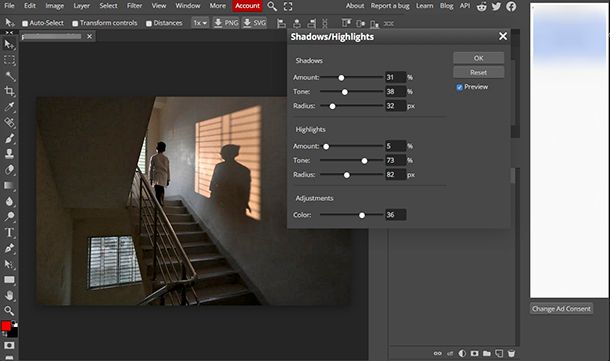This screenshot has width=610, height=361.
Task: Select the Spot Healing Brush tool
Action: (x=9, y=123)
